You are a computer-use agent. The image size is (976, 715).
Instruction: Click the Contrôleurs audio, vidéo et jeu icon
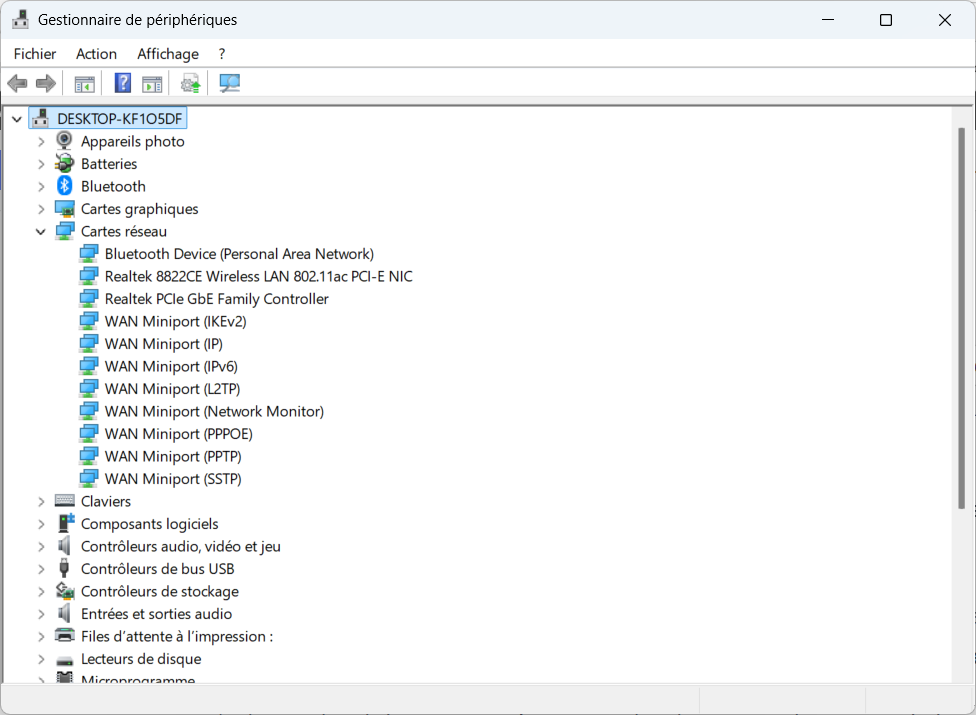64,546
